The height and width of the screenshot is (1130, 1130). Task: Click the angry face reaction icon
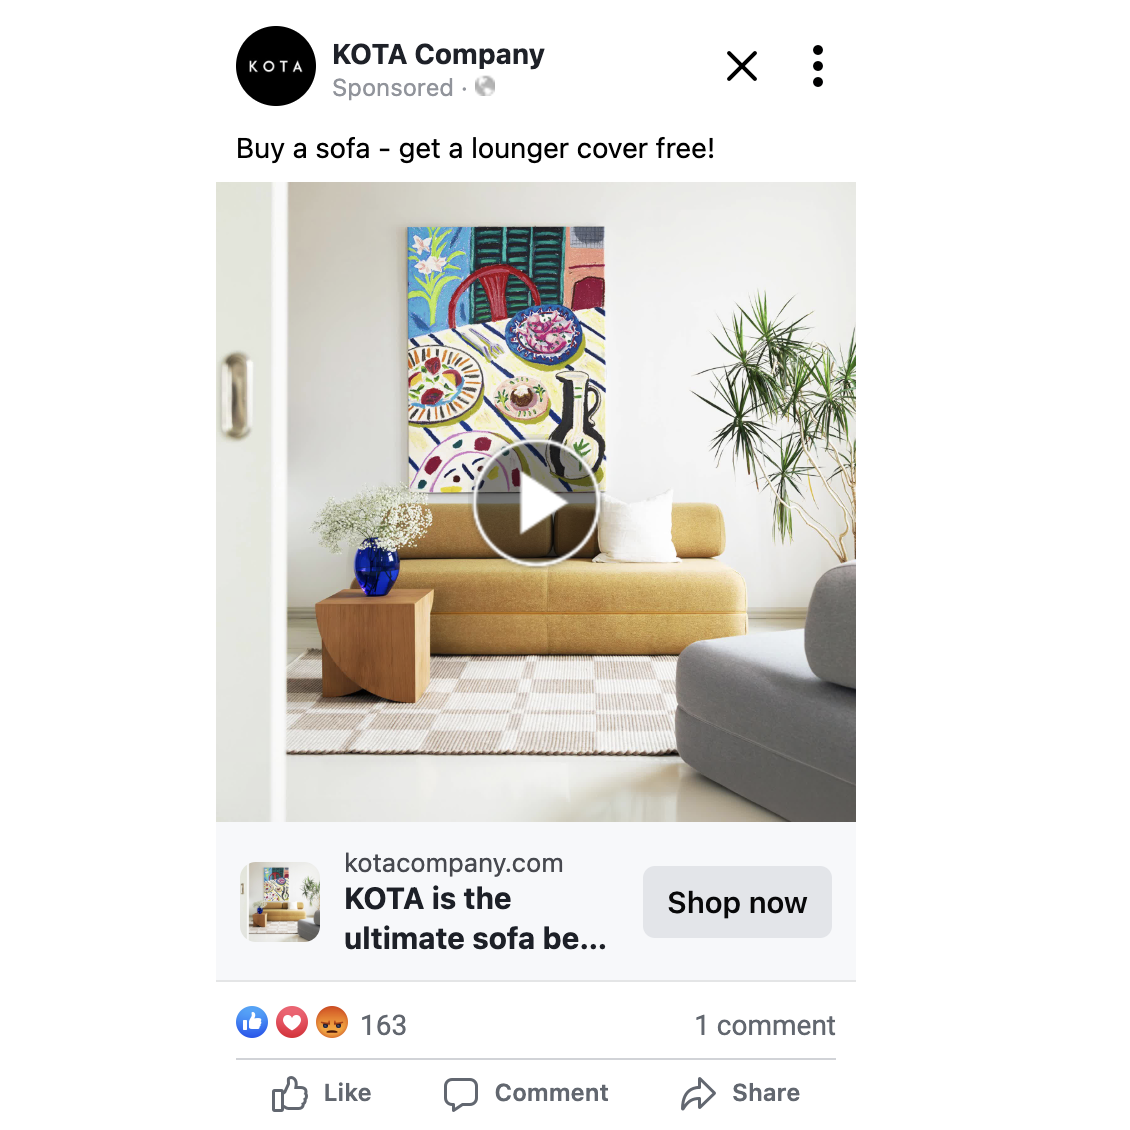click(x=332, y=1022)
